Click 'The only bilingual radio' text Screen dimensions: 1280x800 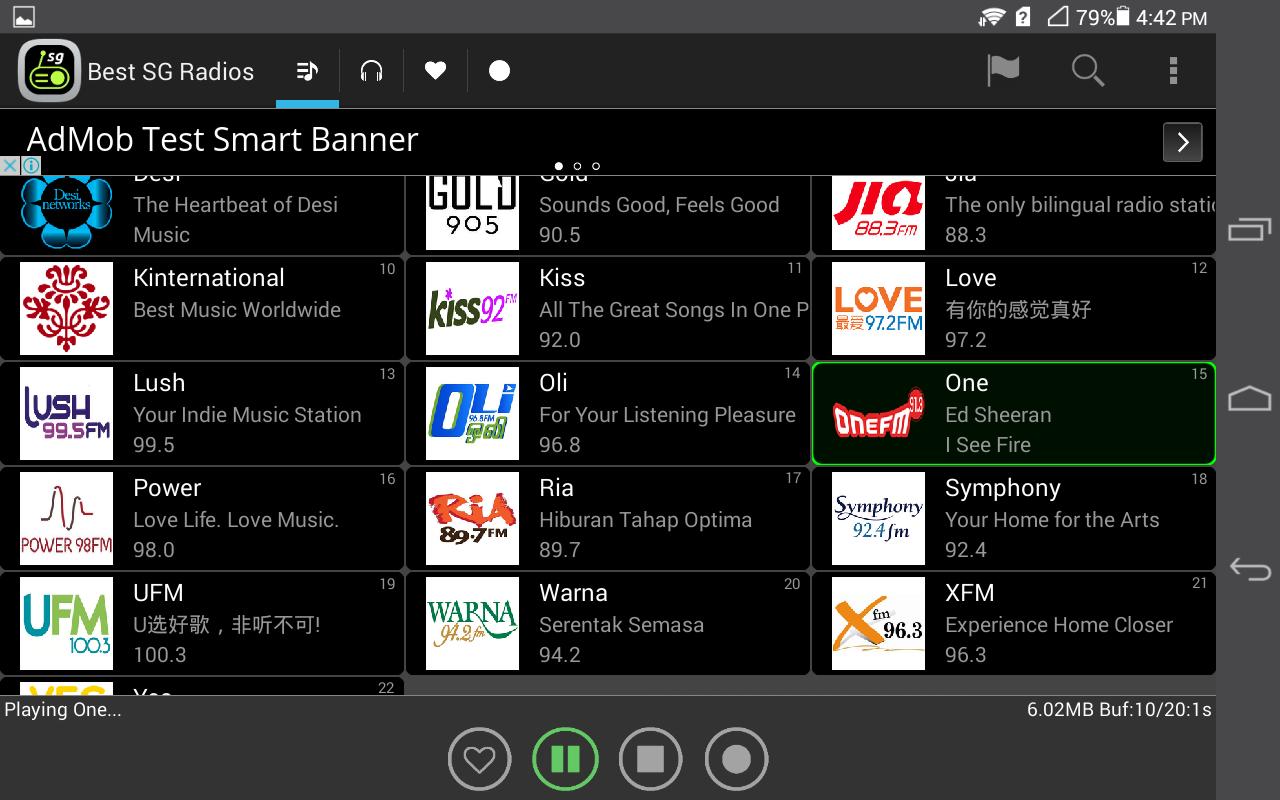click(1080, 205)
